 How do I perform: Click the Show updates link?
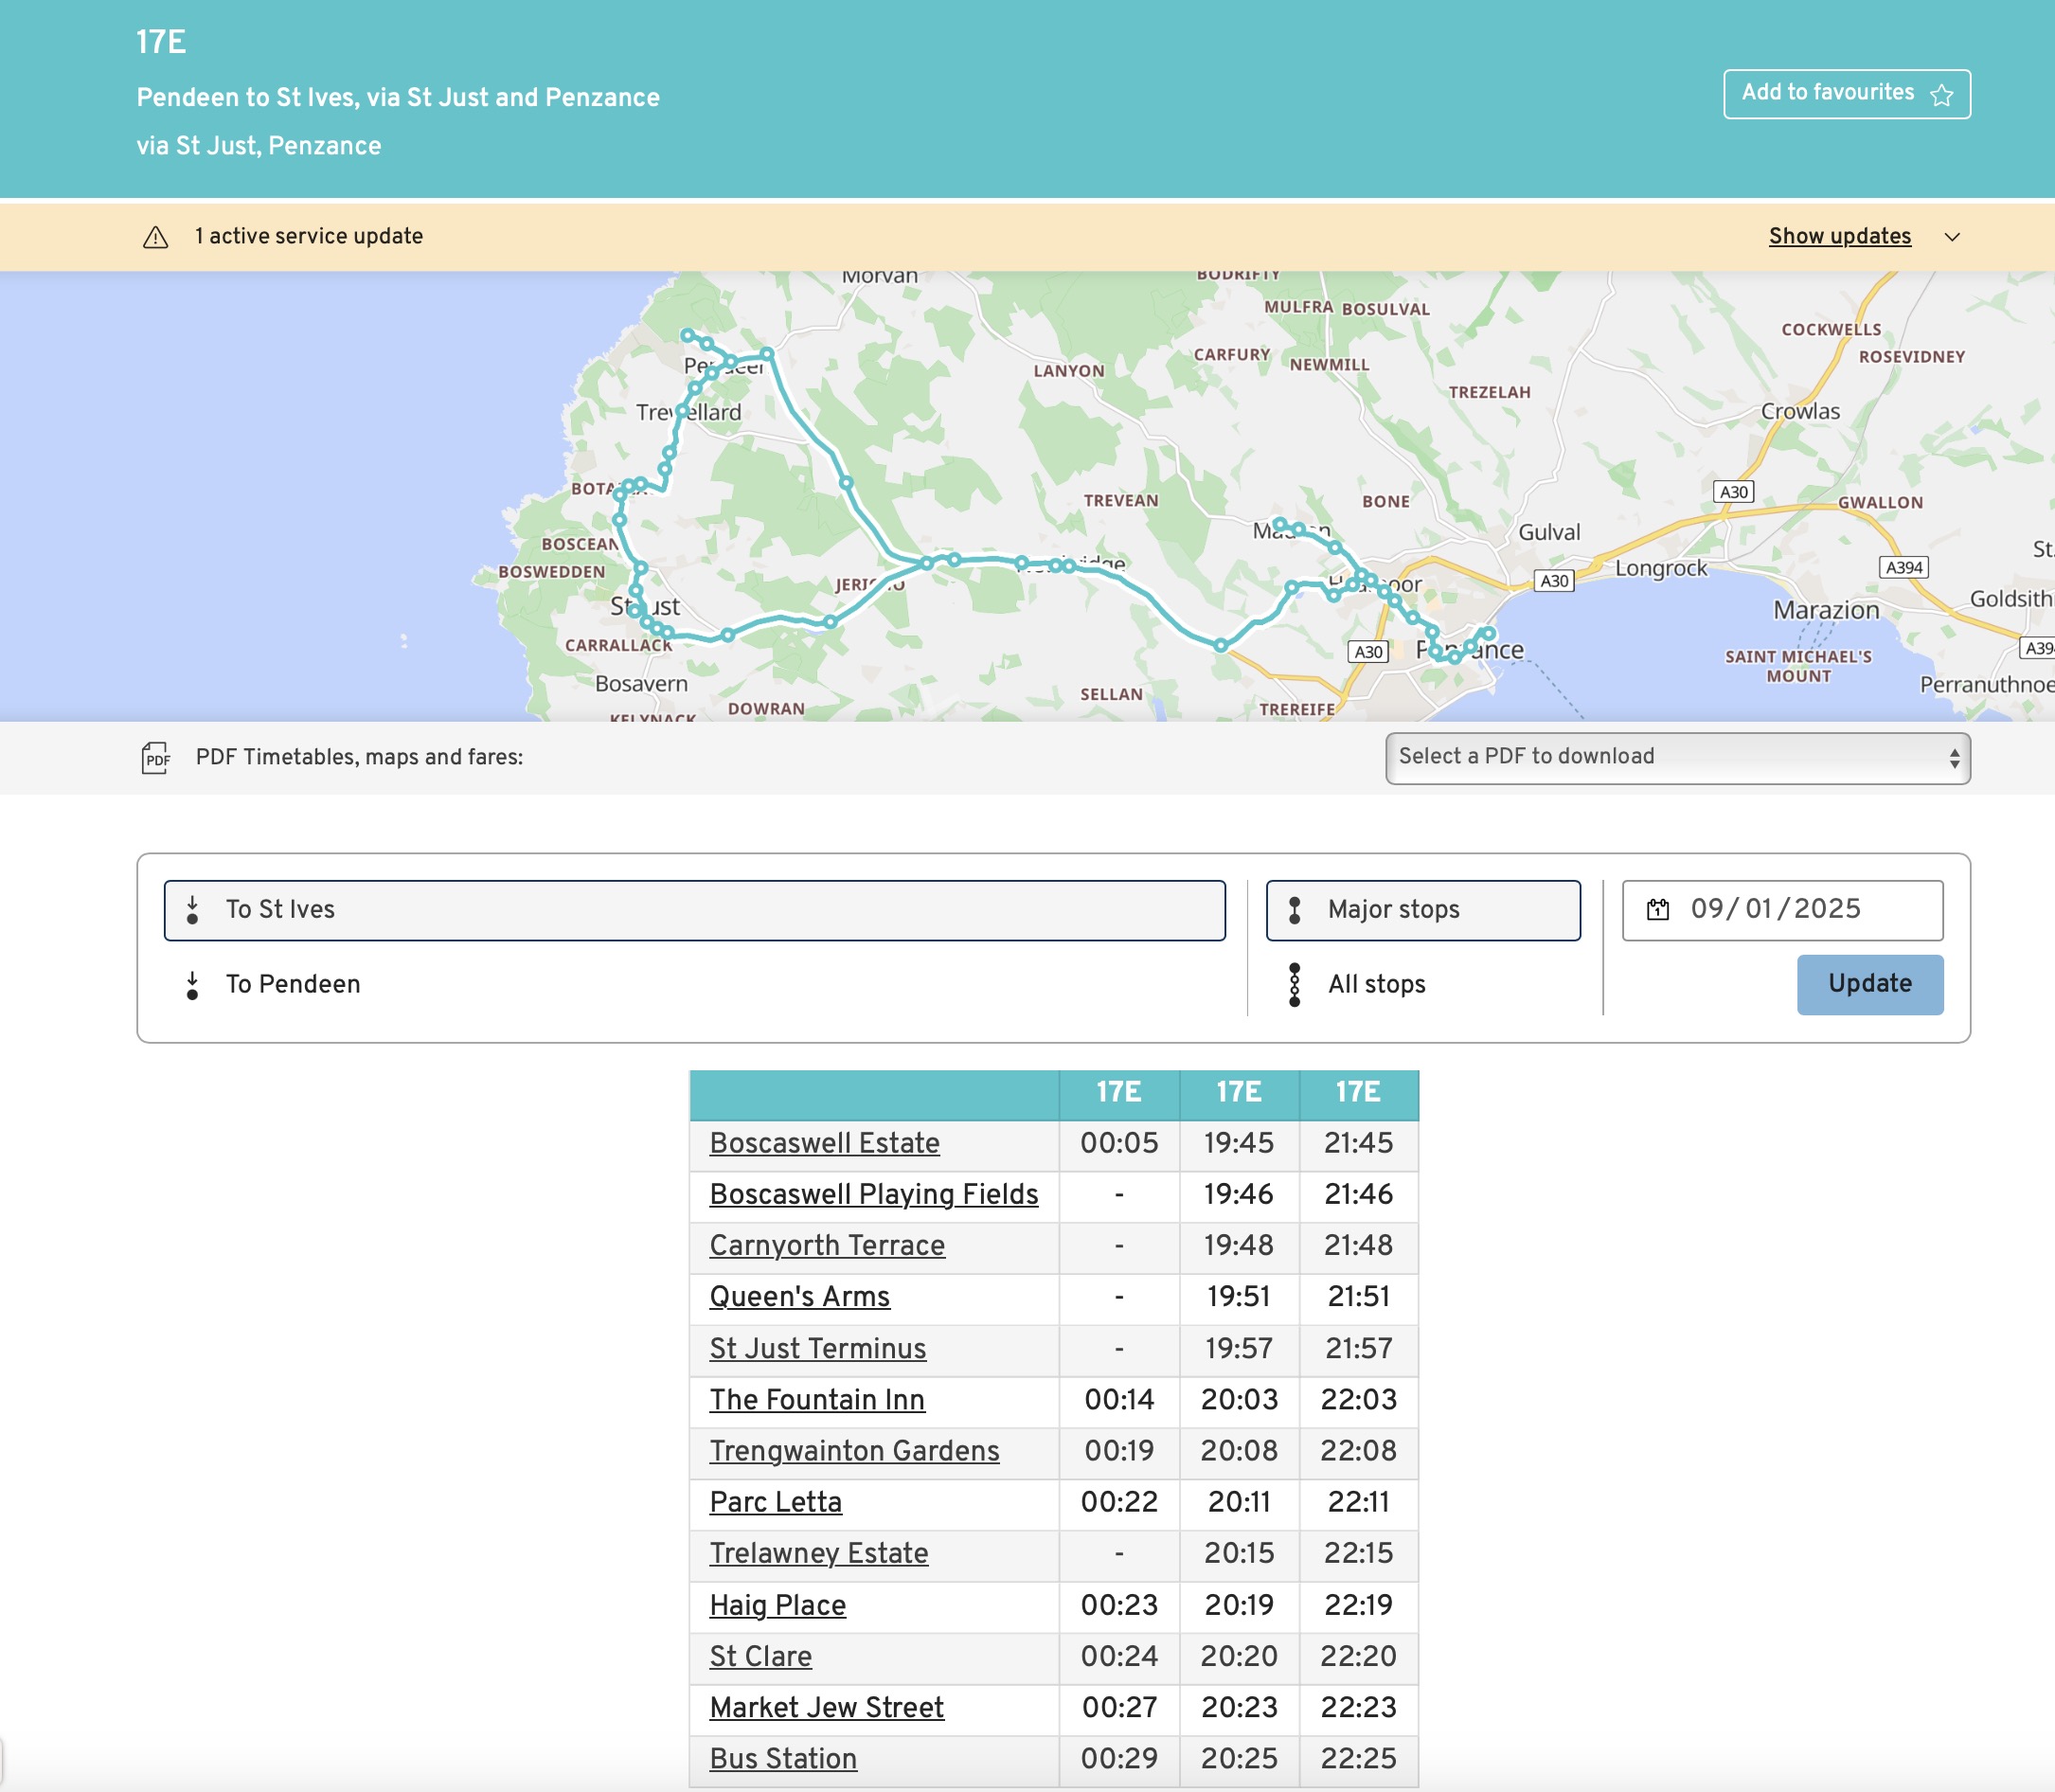tap(1839, 236)
